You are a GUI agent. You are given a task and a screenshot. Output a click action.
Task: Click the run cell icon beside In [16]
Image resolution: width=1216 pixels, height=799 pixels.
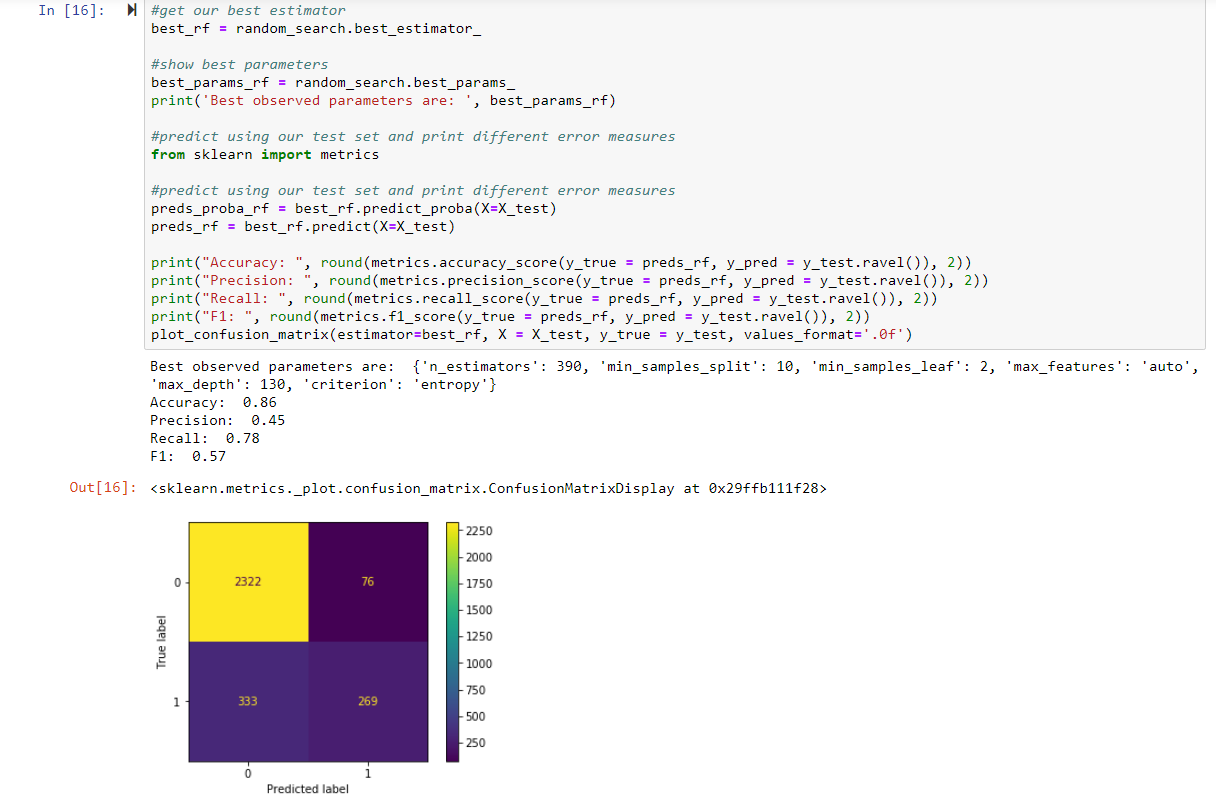tap(133, 11)
